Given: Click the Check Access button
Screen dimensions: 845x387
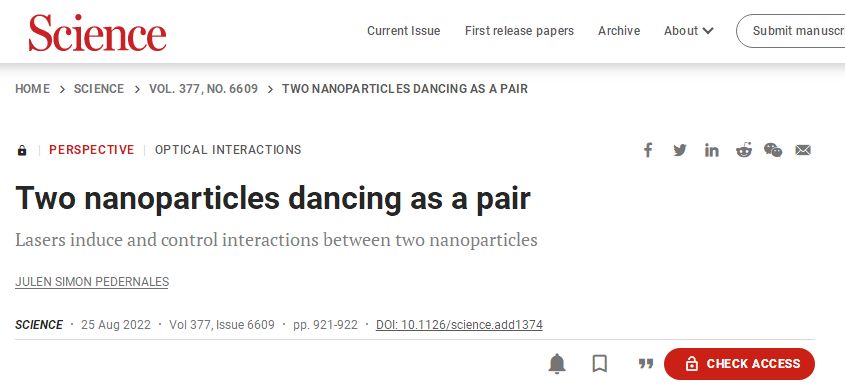Looking at the screenshot, I should [739, 364].
